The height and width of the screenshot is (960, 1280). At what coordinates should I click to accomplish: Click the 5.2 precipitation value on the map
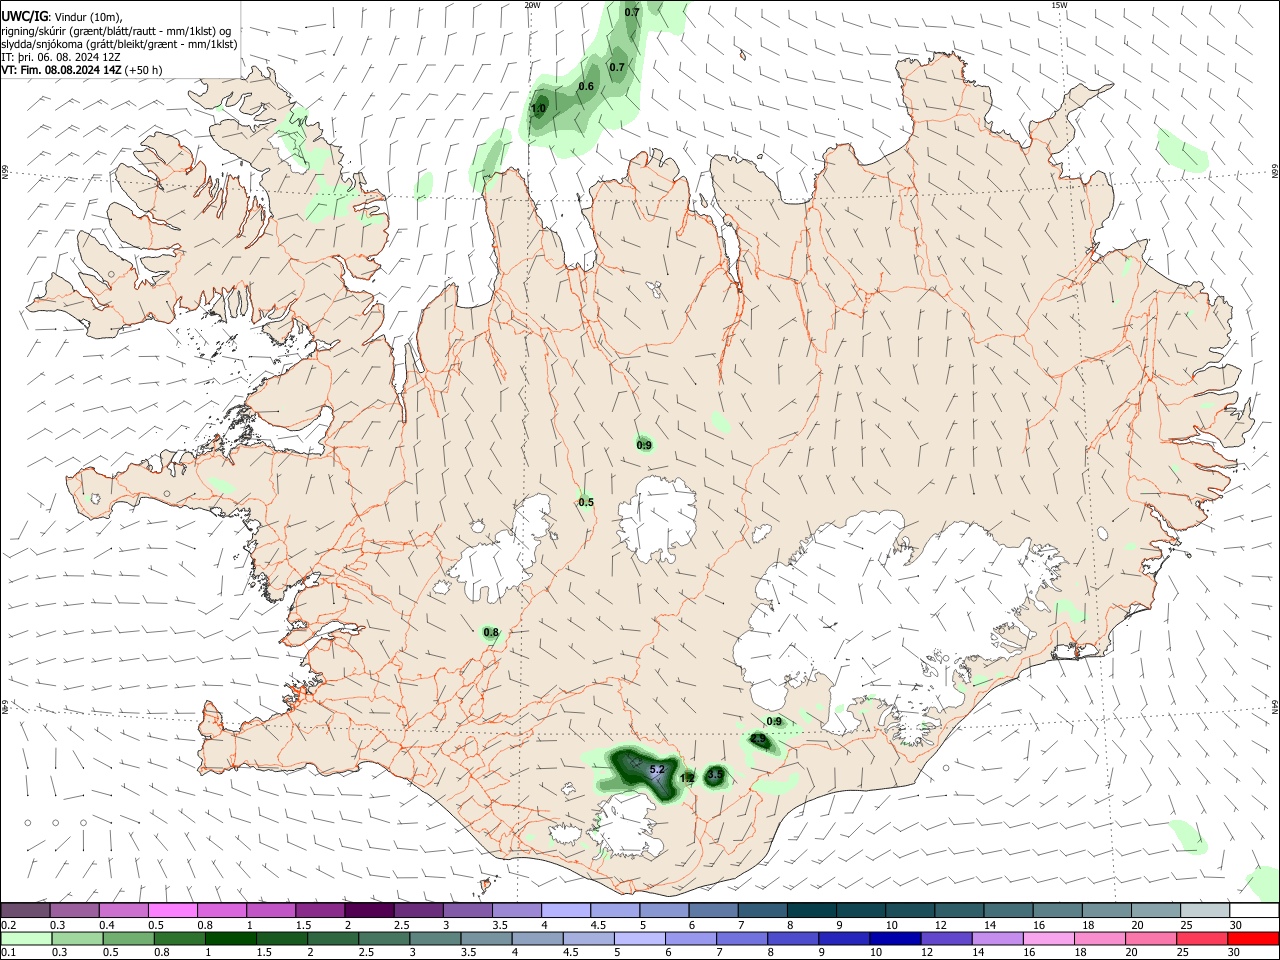click(x=657, y=769)
